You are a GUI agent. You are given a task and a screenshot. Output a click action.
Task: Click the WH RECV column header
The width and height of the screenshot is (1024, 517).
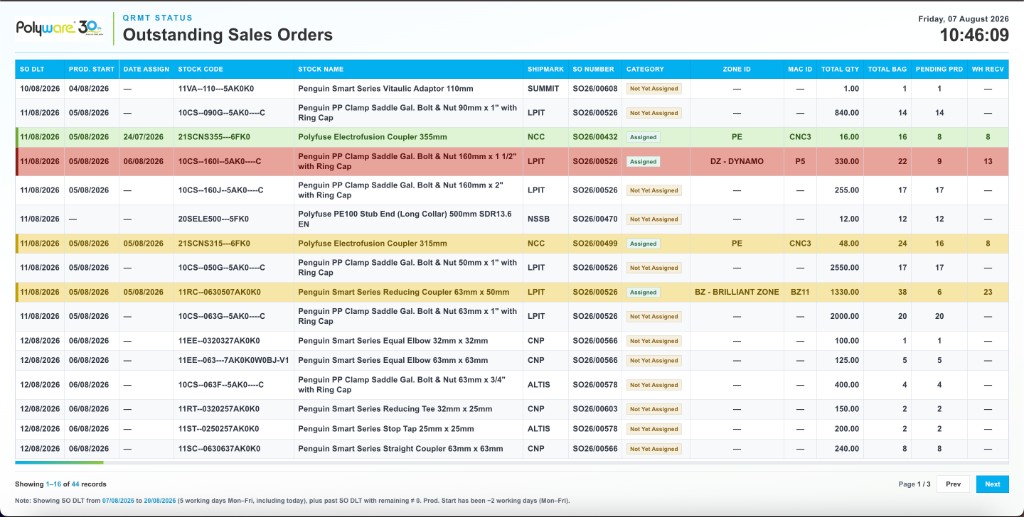pos(987,69)
